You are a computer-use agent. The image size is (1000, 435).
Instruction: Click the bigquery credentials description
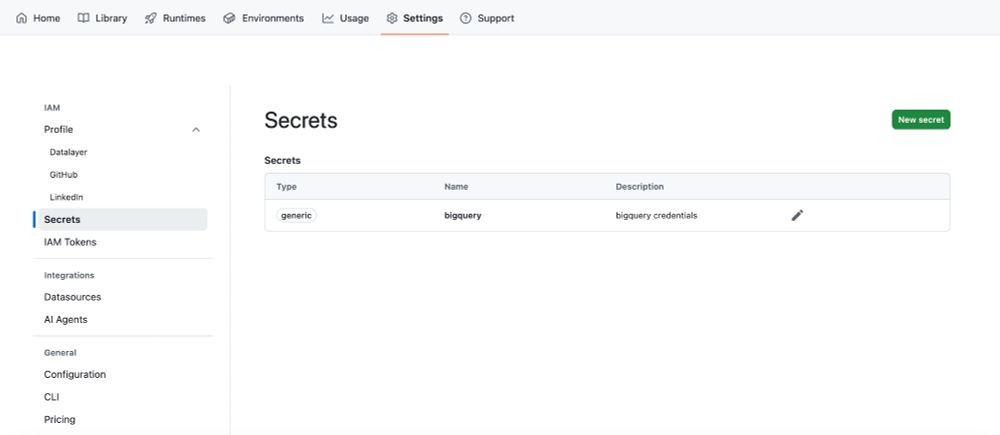(x=656, y=216)
